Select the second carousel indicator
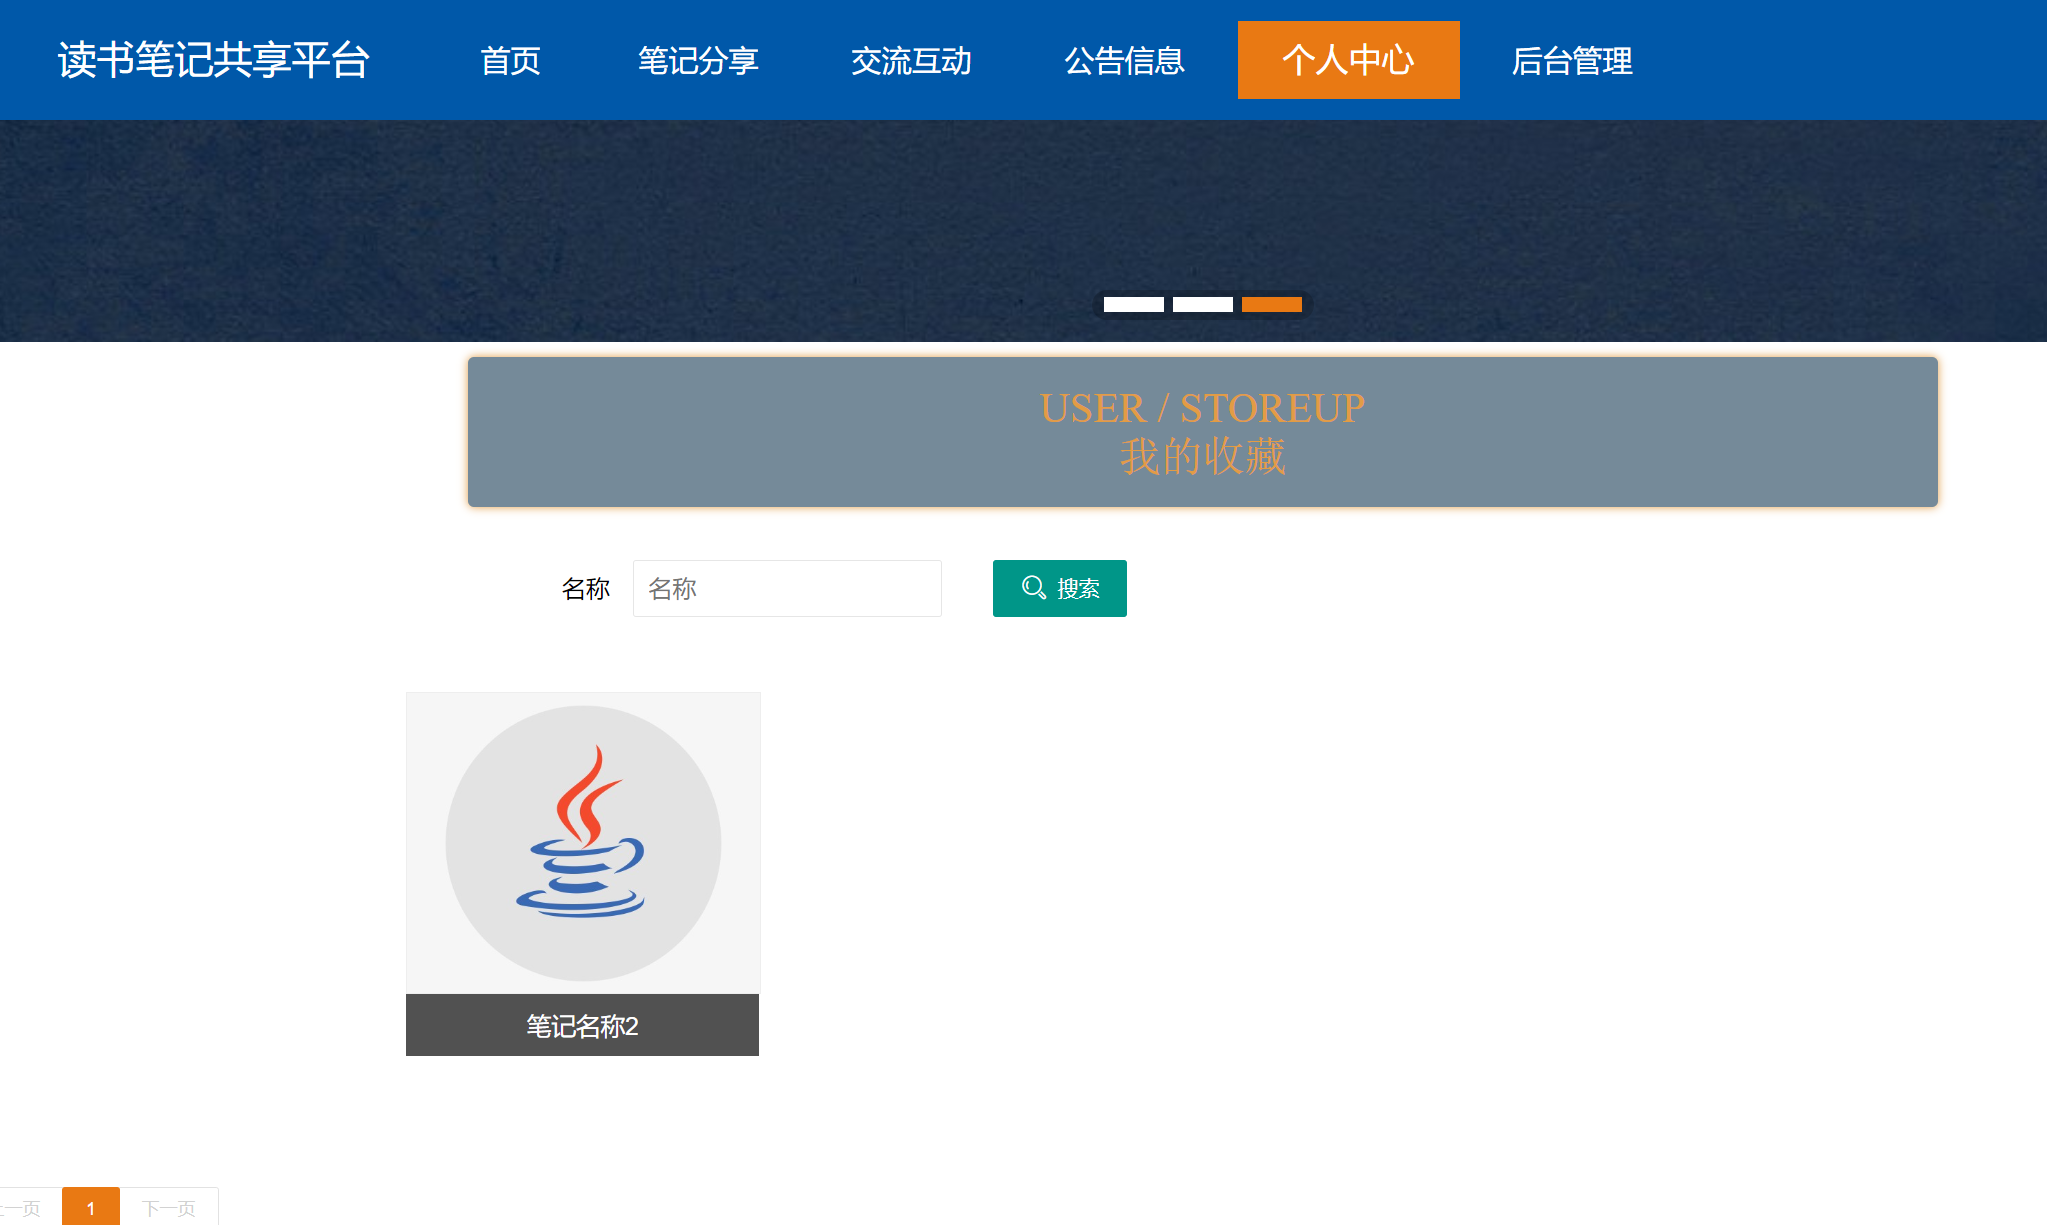The width and height of the screenshot is (2047, 1225). point(1202,304)
